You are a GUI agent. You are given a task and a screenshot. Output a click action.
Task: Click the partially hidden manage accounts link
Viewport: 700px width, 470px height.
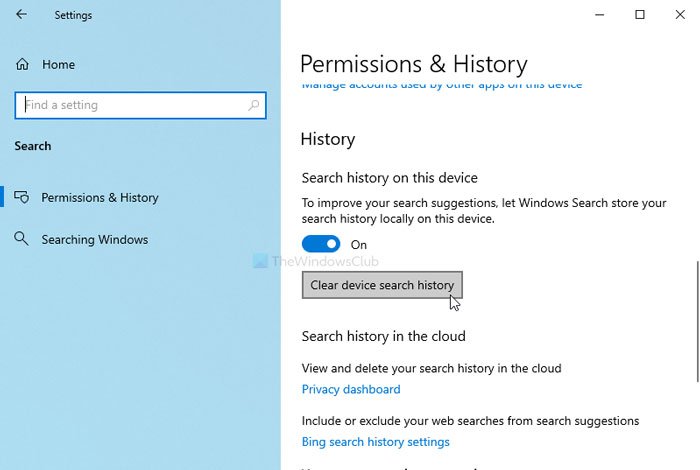(x=441, y=86)
